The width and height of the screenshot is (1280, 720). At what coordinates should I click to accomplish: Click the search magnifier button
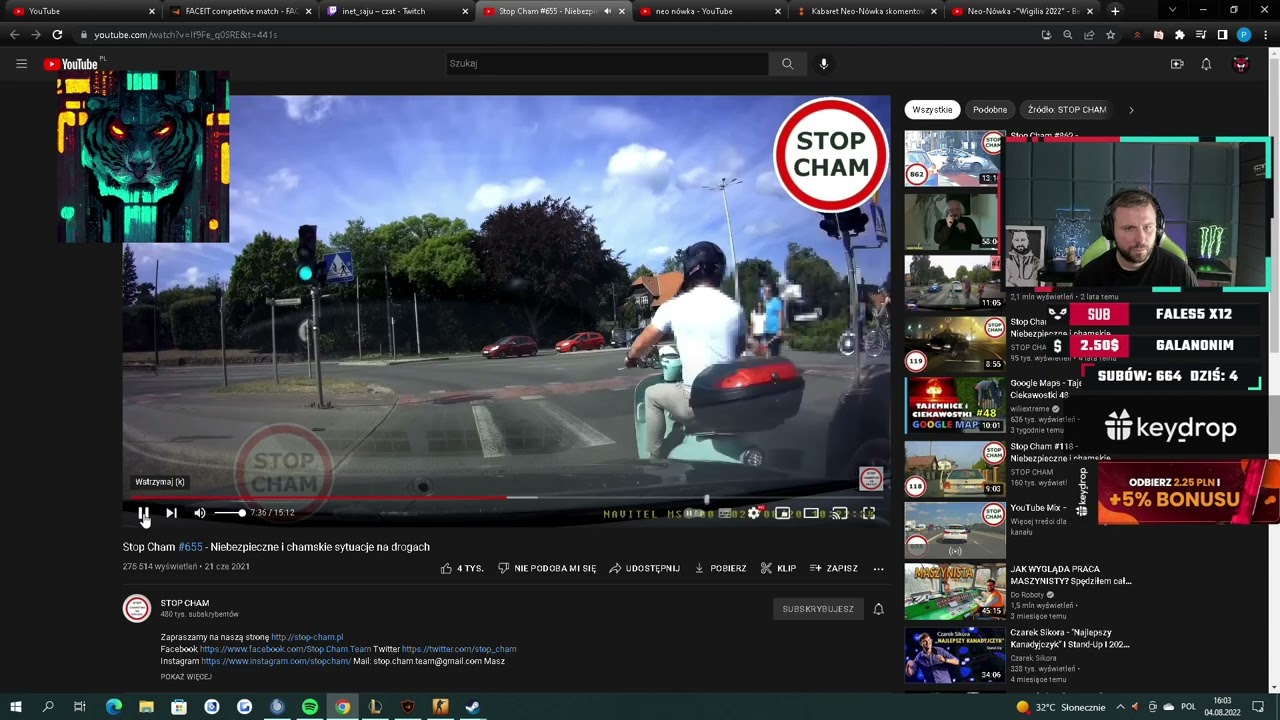pos(788,64)
